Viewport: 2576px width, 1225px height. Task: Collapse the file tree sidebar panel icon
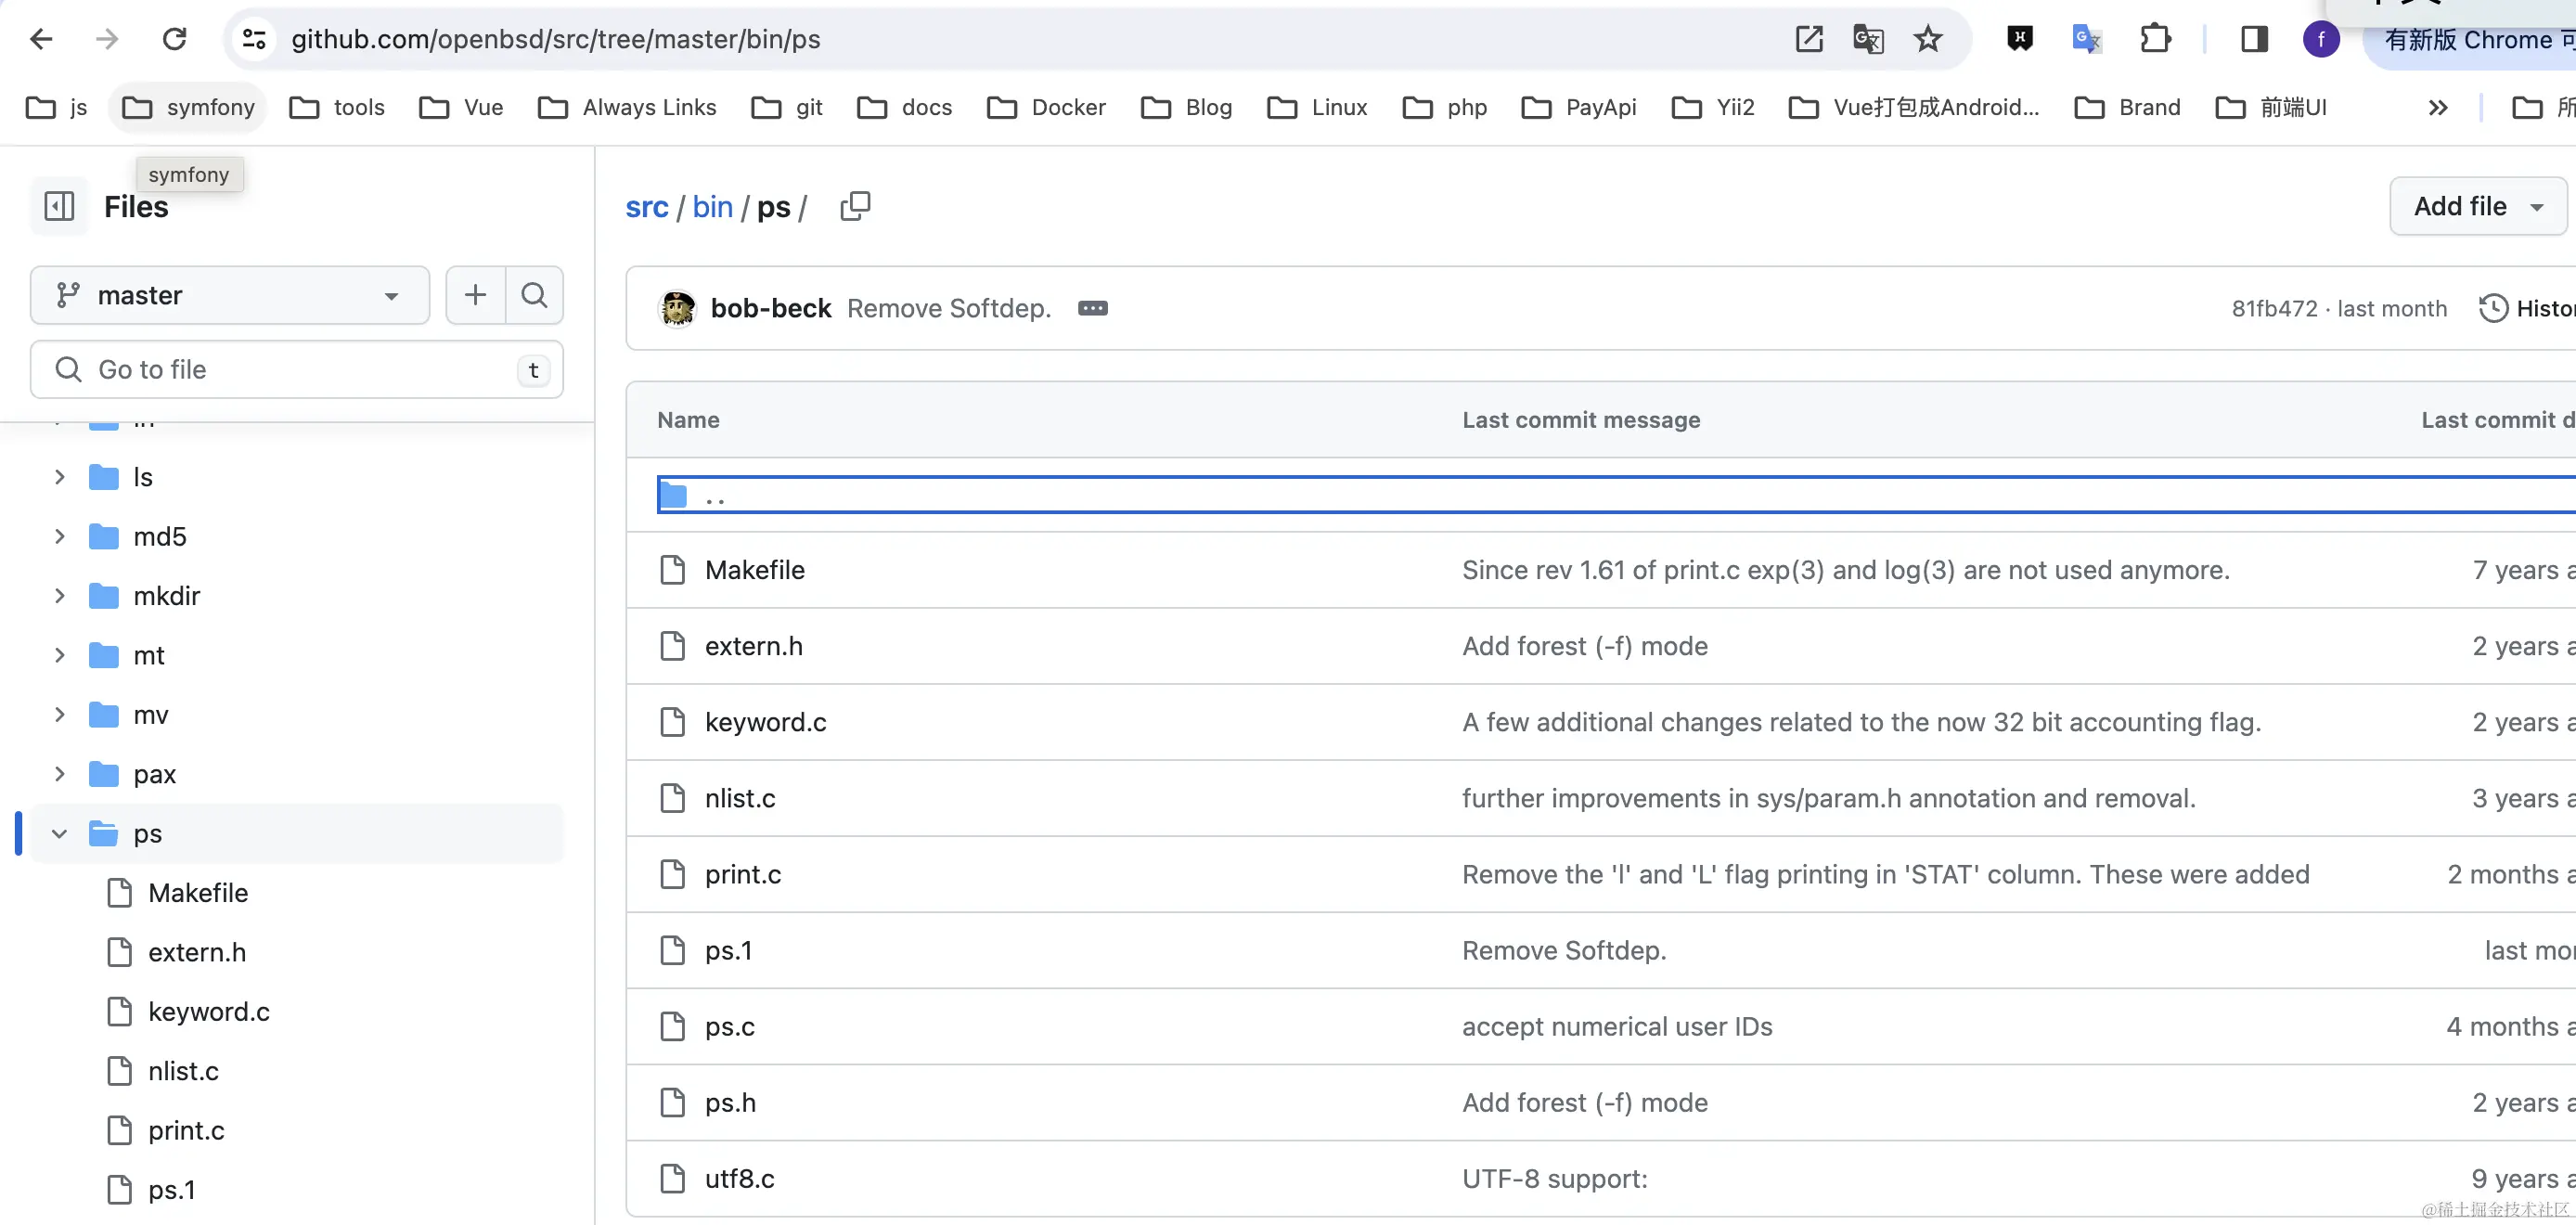tap(59, 206)
